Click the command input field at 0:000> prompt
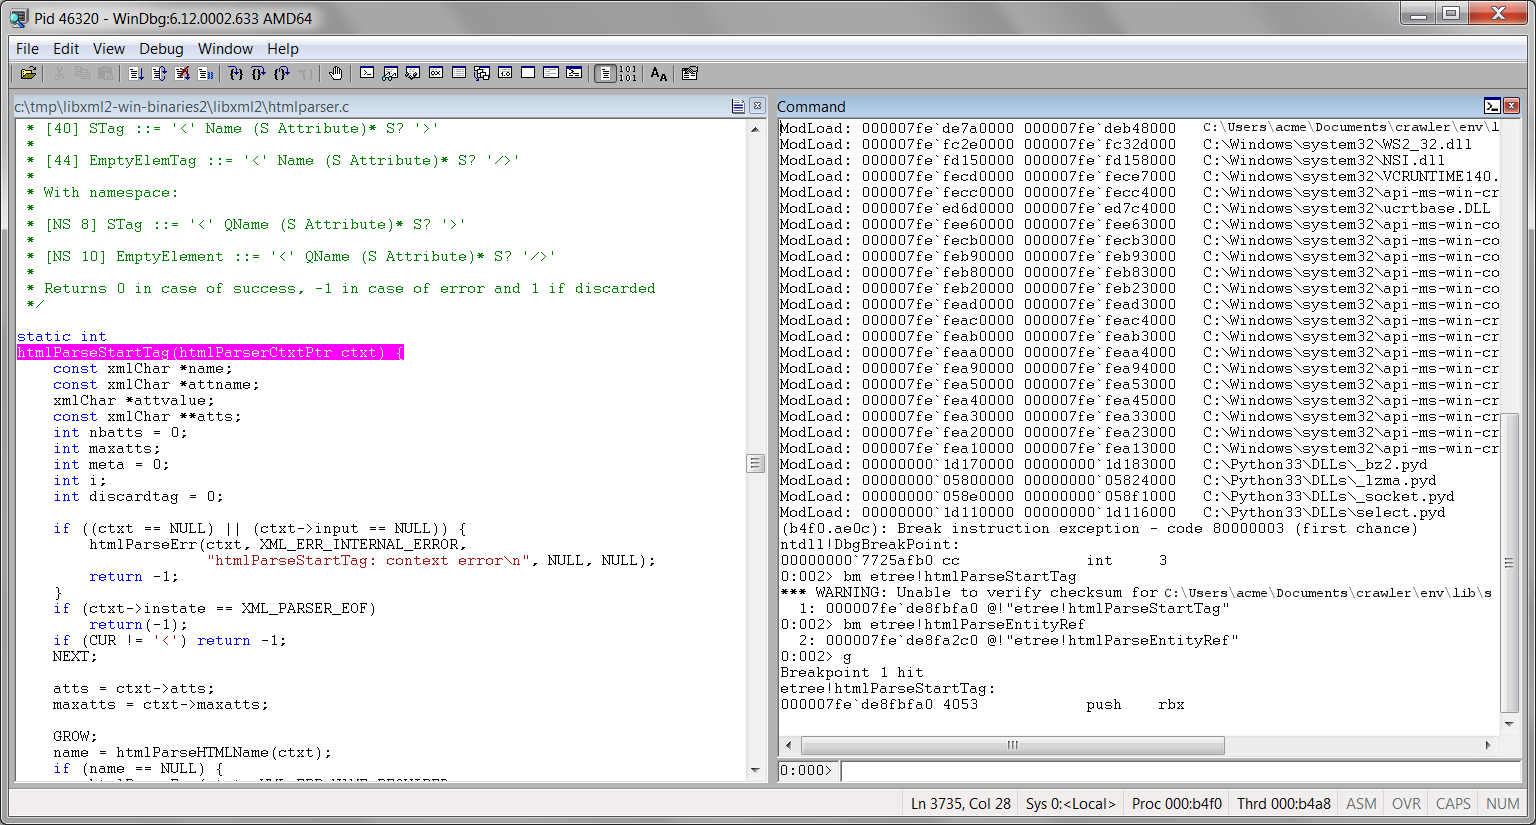This screenshot has height=825, width=1536. (1180, 770)
